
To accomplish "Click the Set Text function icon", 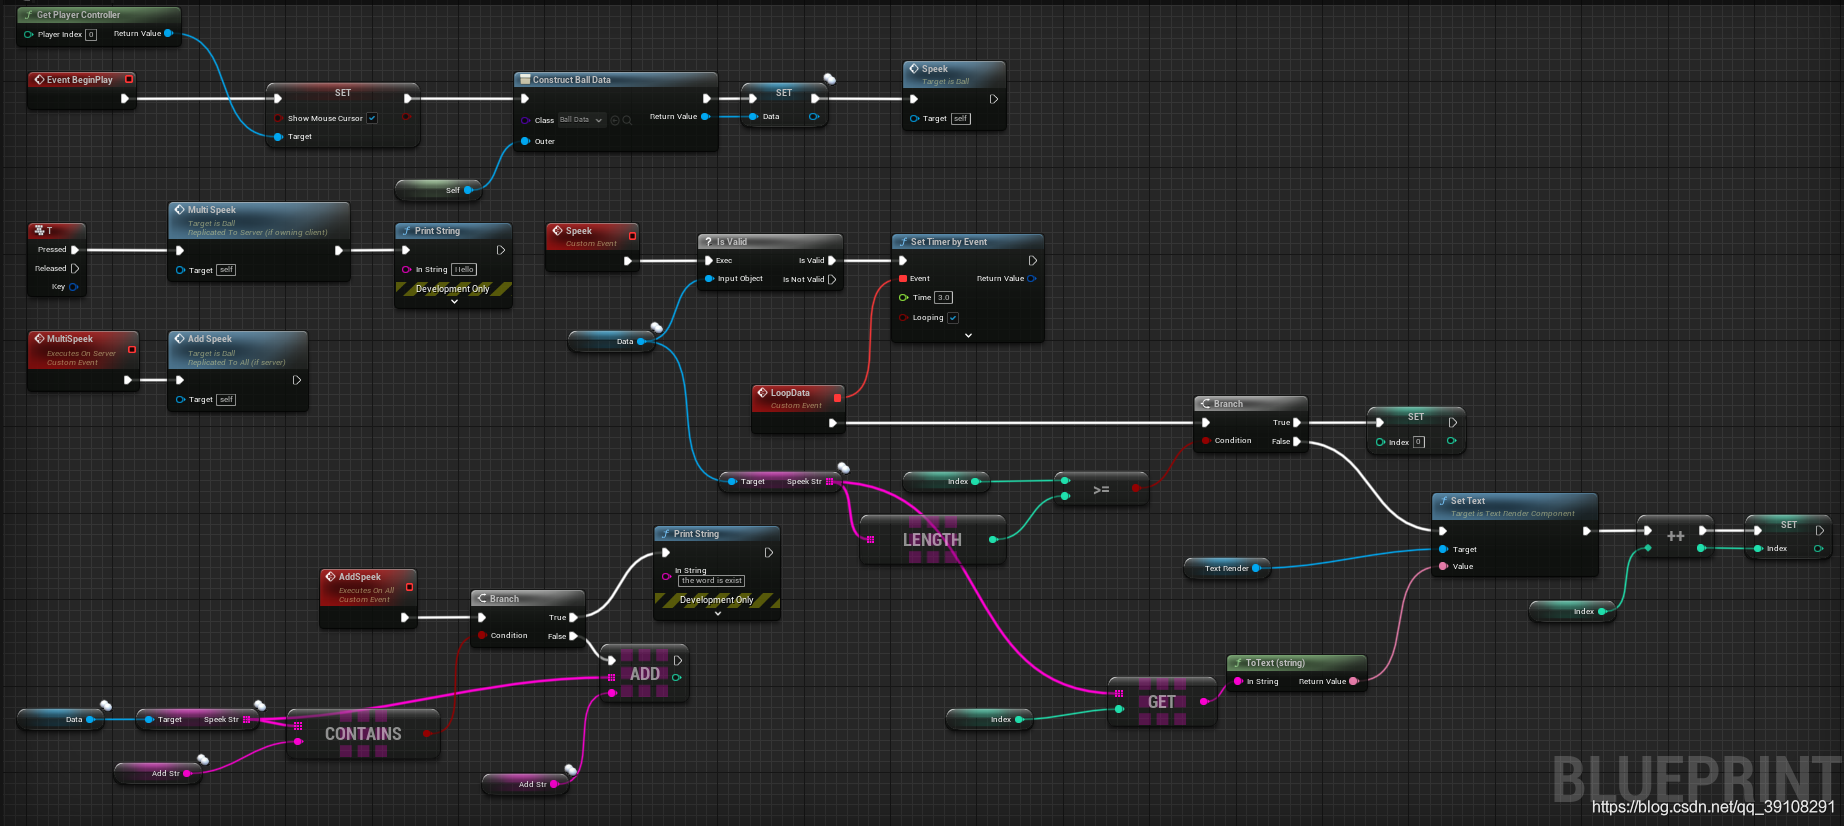I will (x=1443, y=501).
